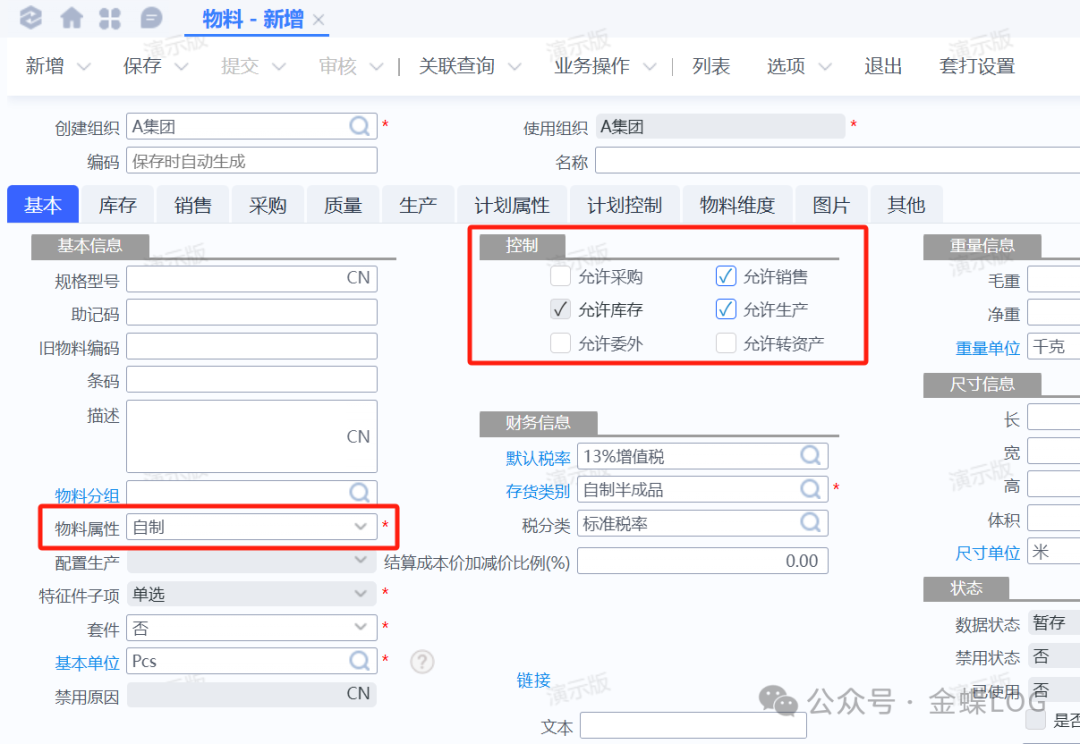Switch to the 库存 tab
Viewport: 1080px width, 744px height.
click(x=118, y=205)
